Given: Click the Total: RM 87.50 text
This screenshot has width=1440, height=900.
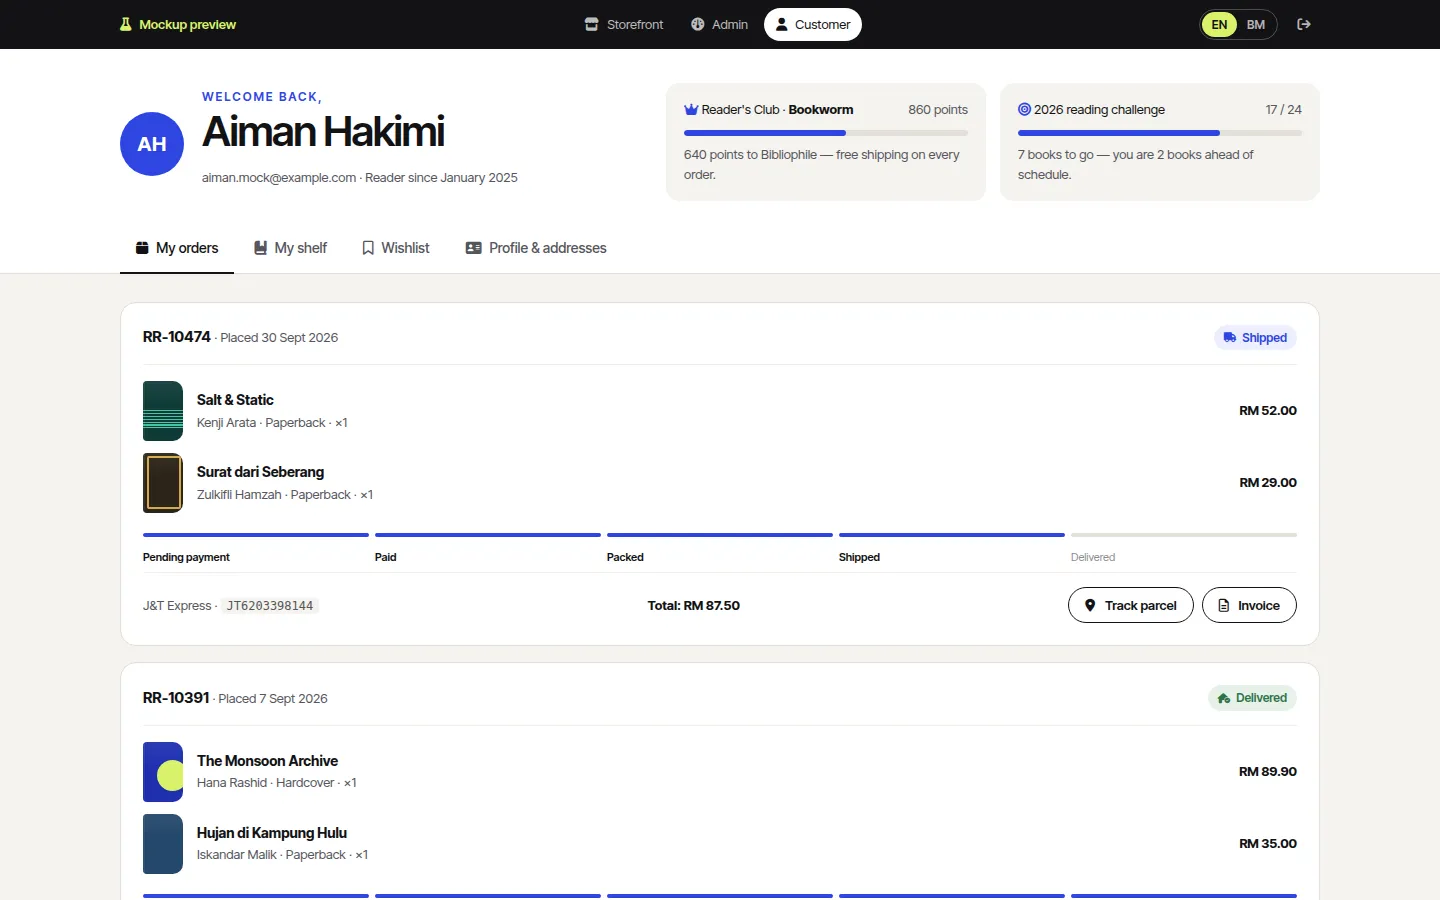Looking at the screenshot, I should 694,605.
